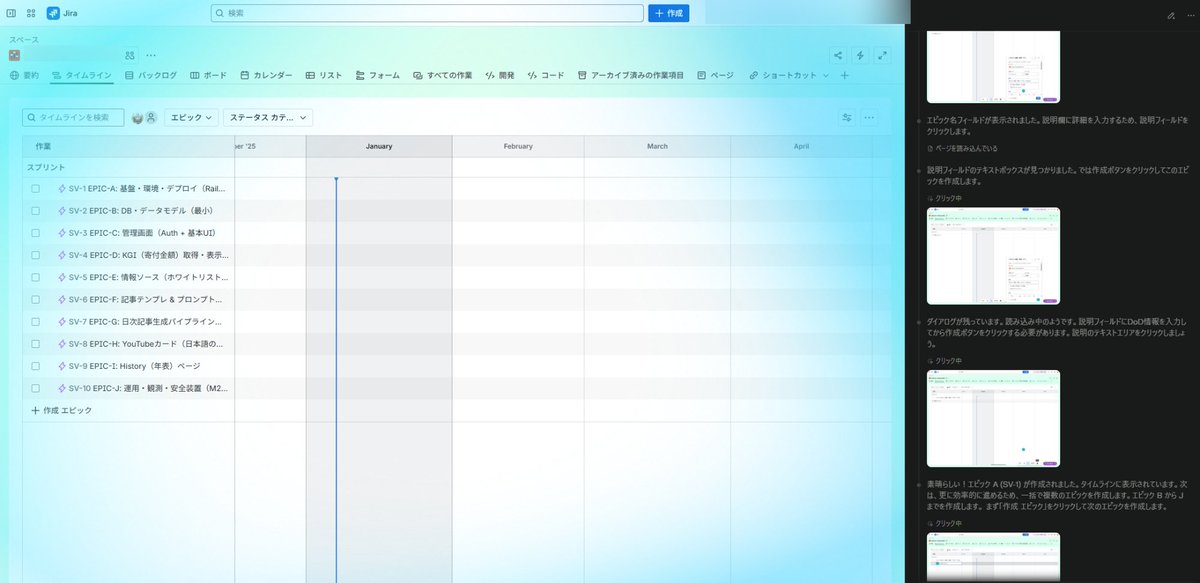This screenshot has height=583, width=1200.
Task: Click epic icon of SV-9 History row
Action: [x=62, y=366]
